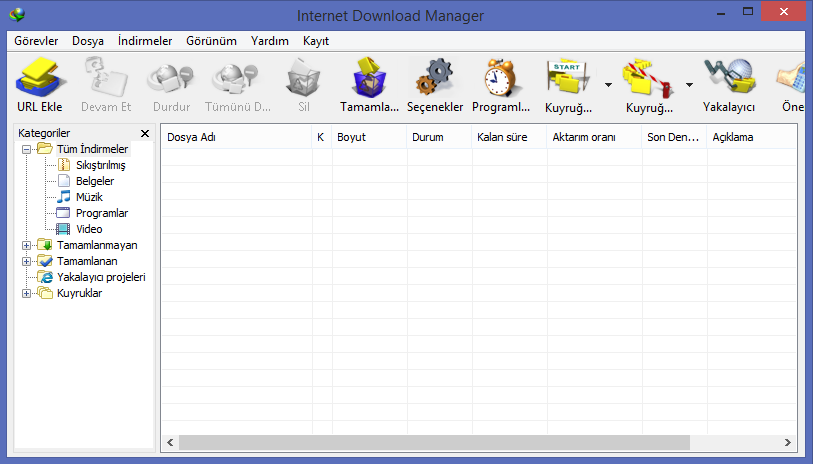This screenshot has width=813, height=464.
Task: Sort by Durum column header
Action: (x=440, y=137)
